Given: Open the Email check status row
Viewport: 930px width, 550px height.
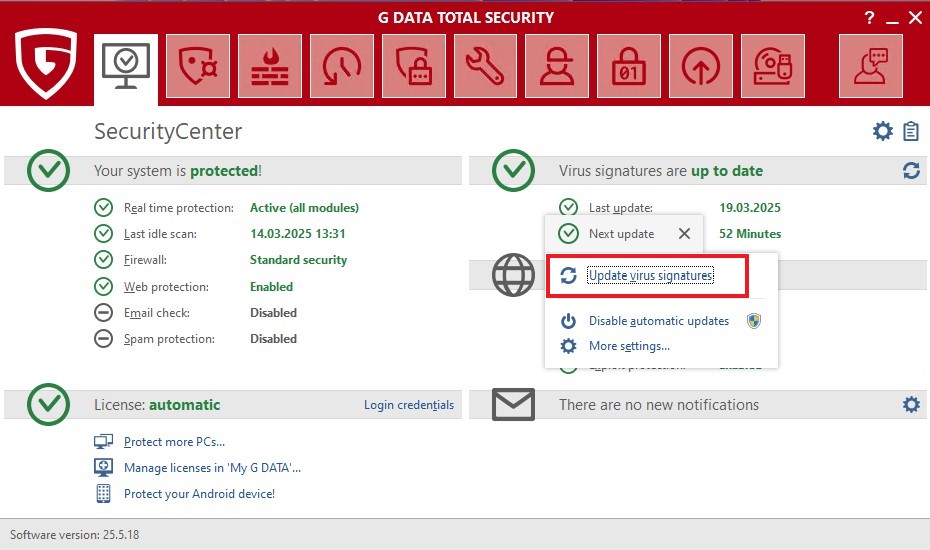Looking at the screenshot, I should pyautogui.click(x=196, y=313).
